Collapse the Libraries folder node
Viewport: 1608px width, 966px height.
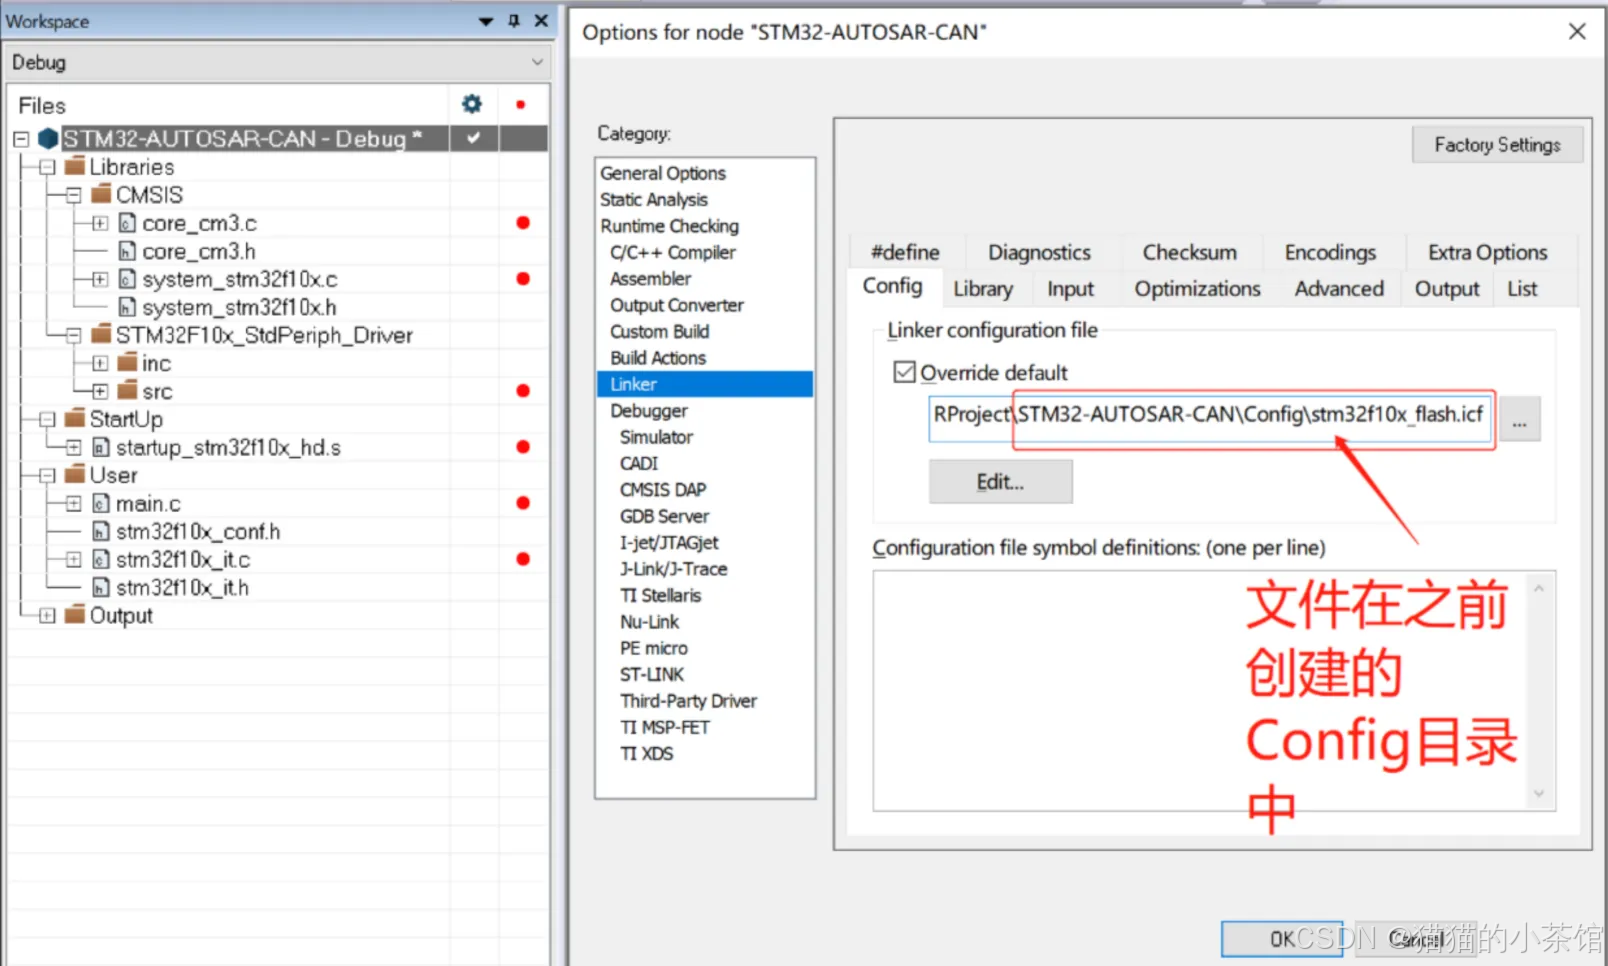[x=47, y=167]
